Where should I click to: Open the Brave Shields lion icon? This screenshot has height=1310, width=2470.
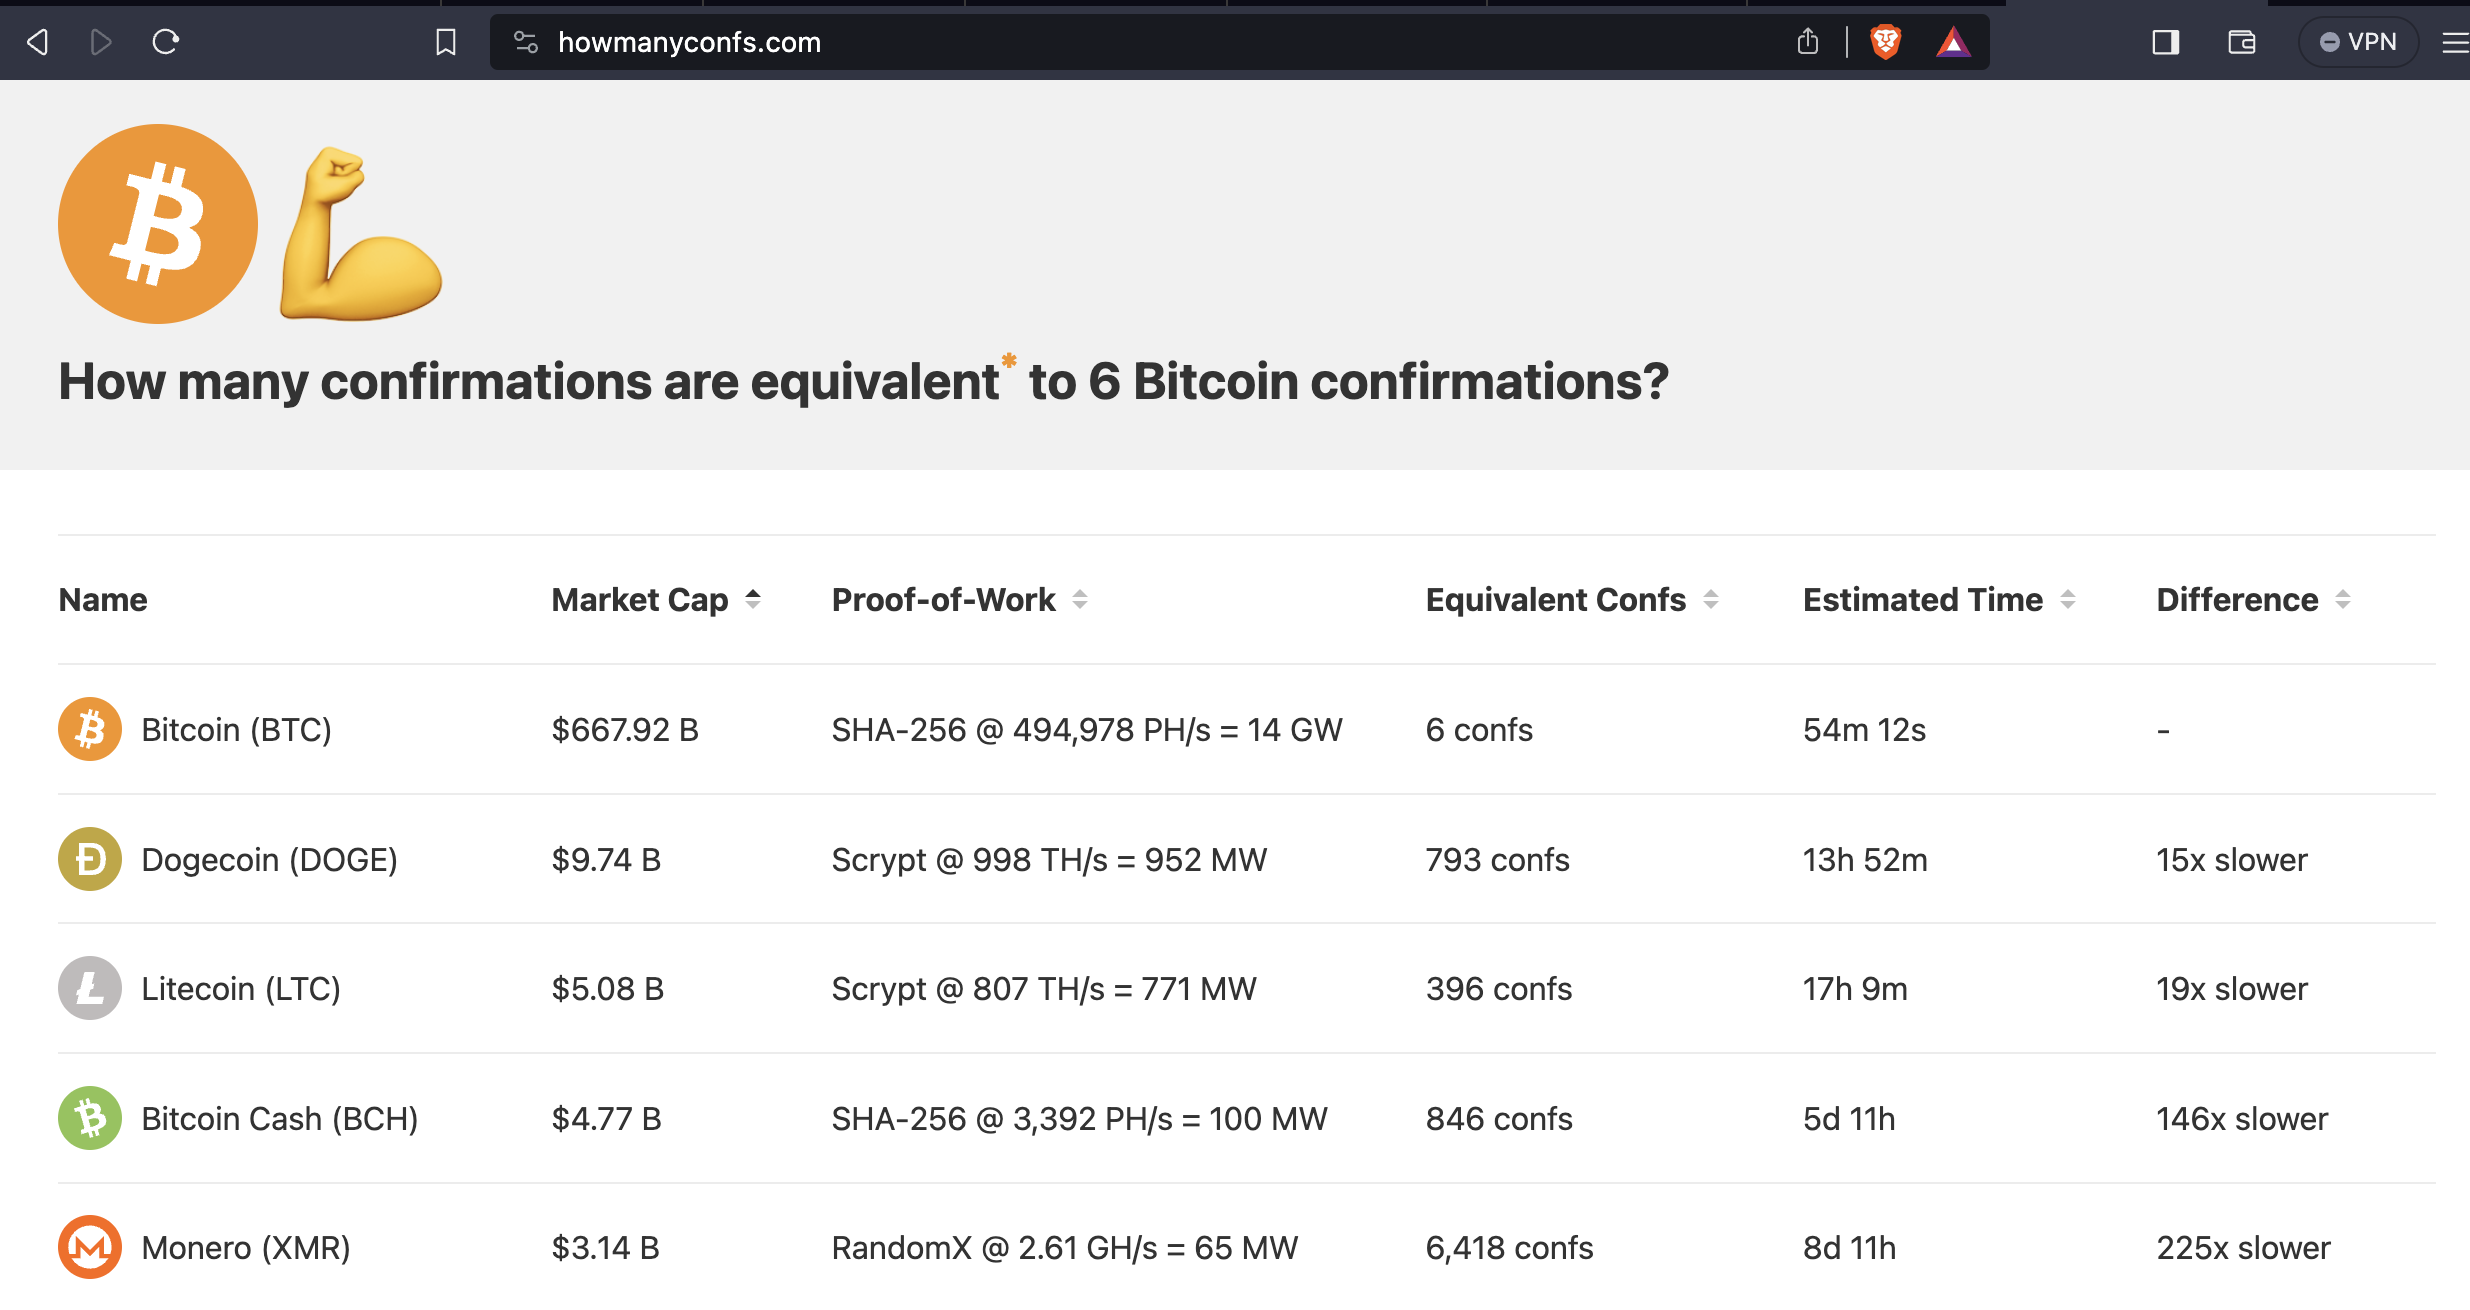(x=1885, y=42)
